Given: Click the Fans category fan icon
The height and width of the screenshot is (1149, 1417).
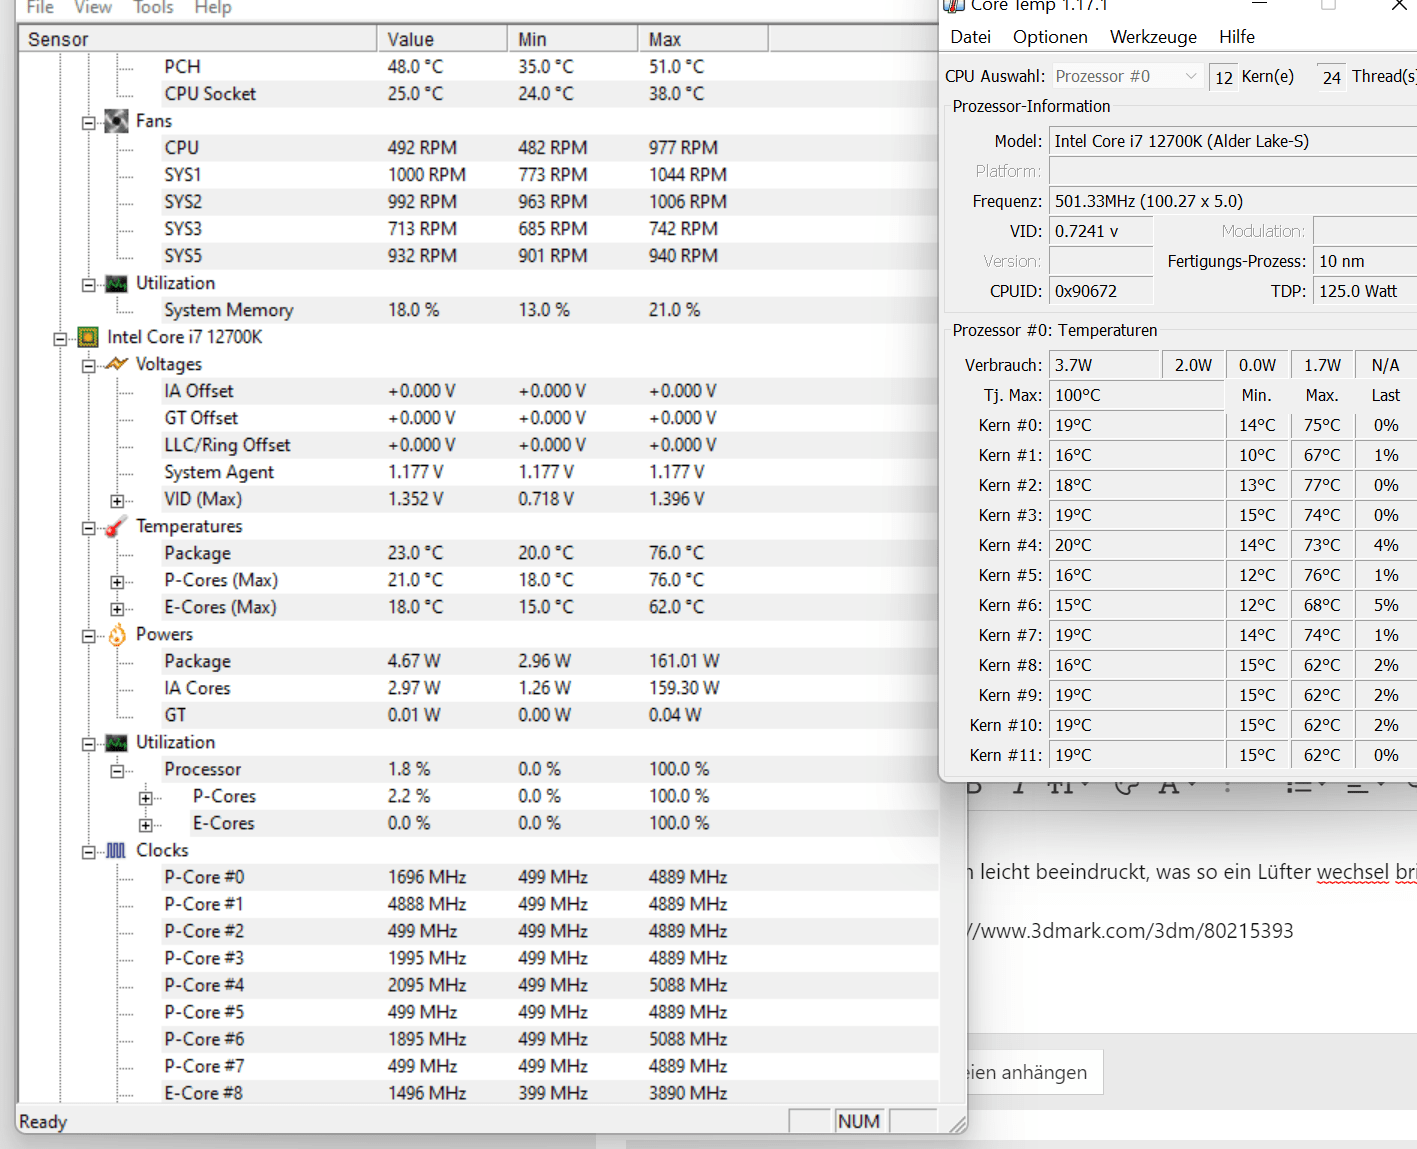Looking at the screenshot, I should click(117, 121).
